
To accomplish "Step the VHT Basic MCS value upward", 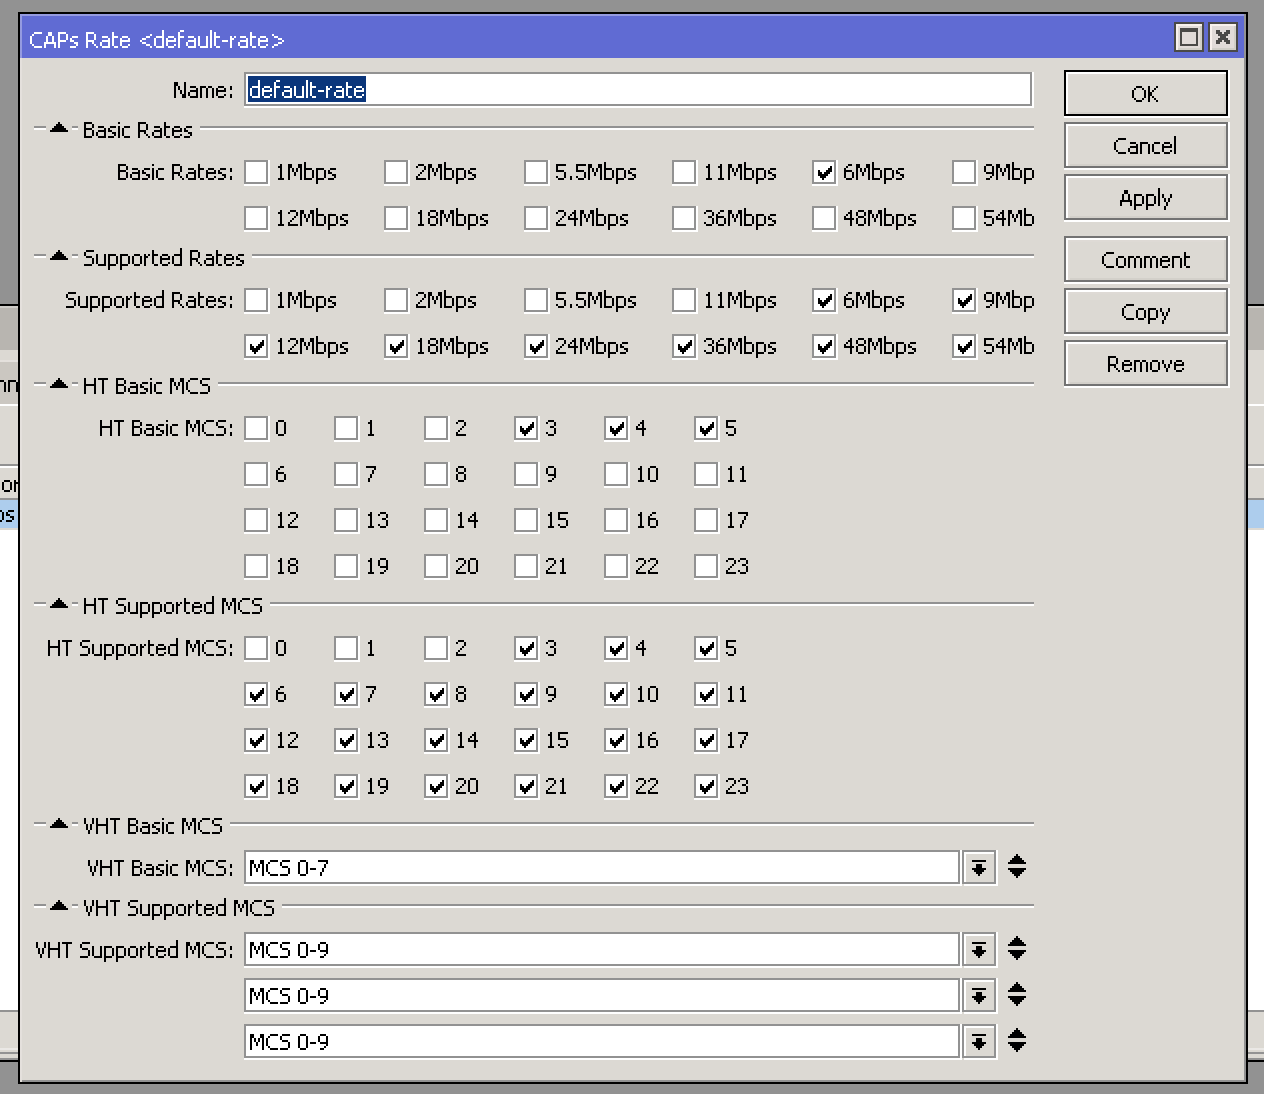I will pos(1017,861).
